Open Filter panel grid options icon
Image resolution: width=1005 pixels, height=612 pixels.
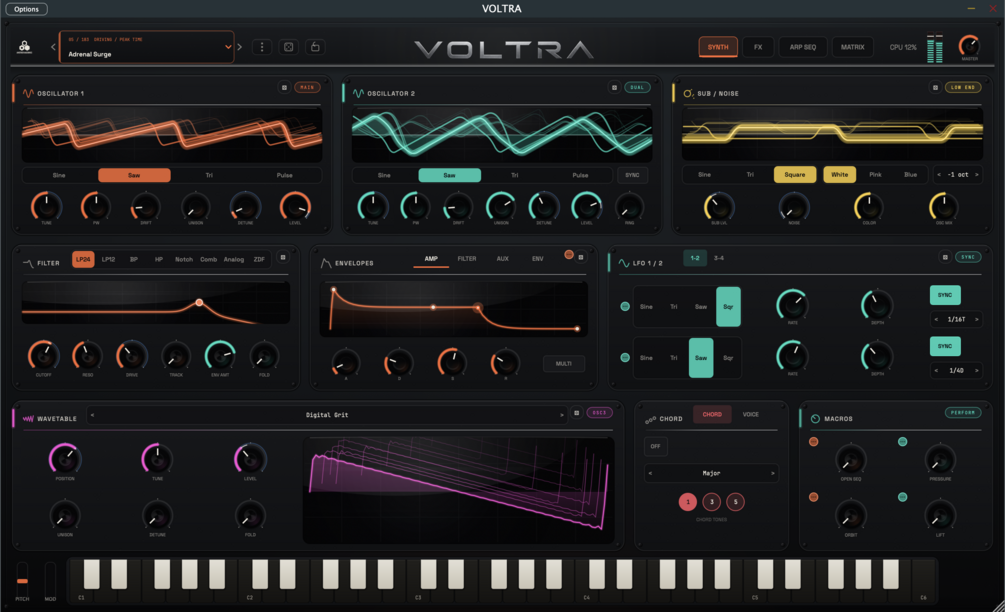pos(283,257)
